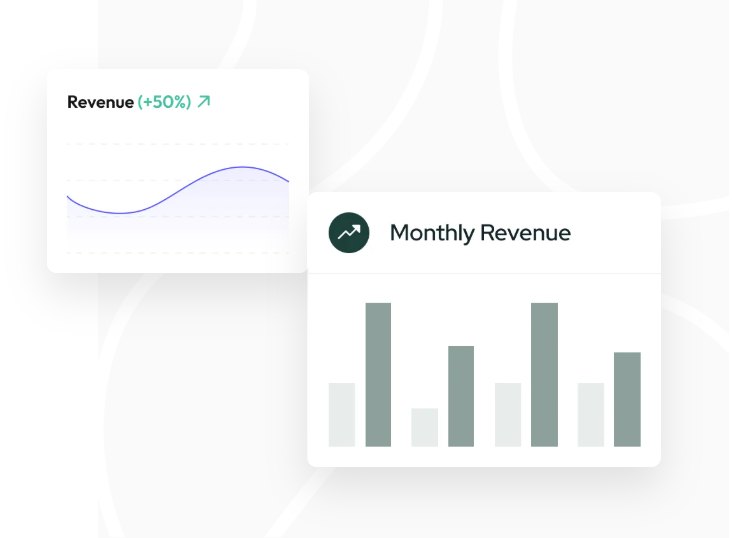Click the peak of the purple line
732x538 pixels.
pos(243,167)
